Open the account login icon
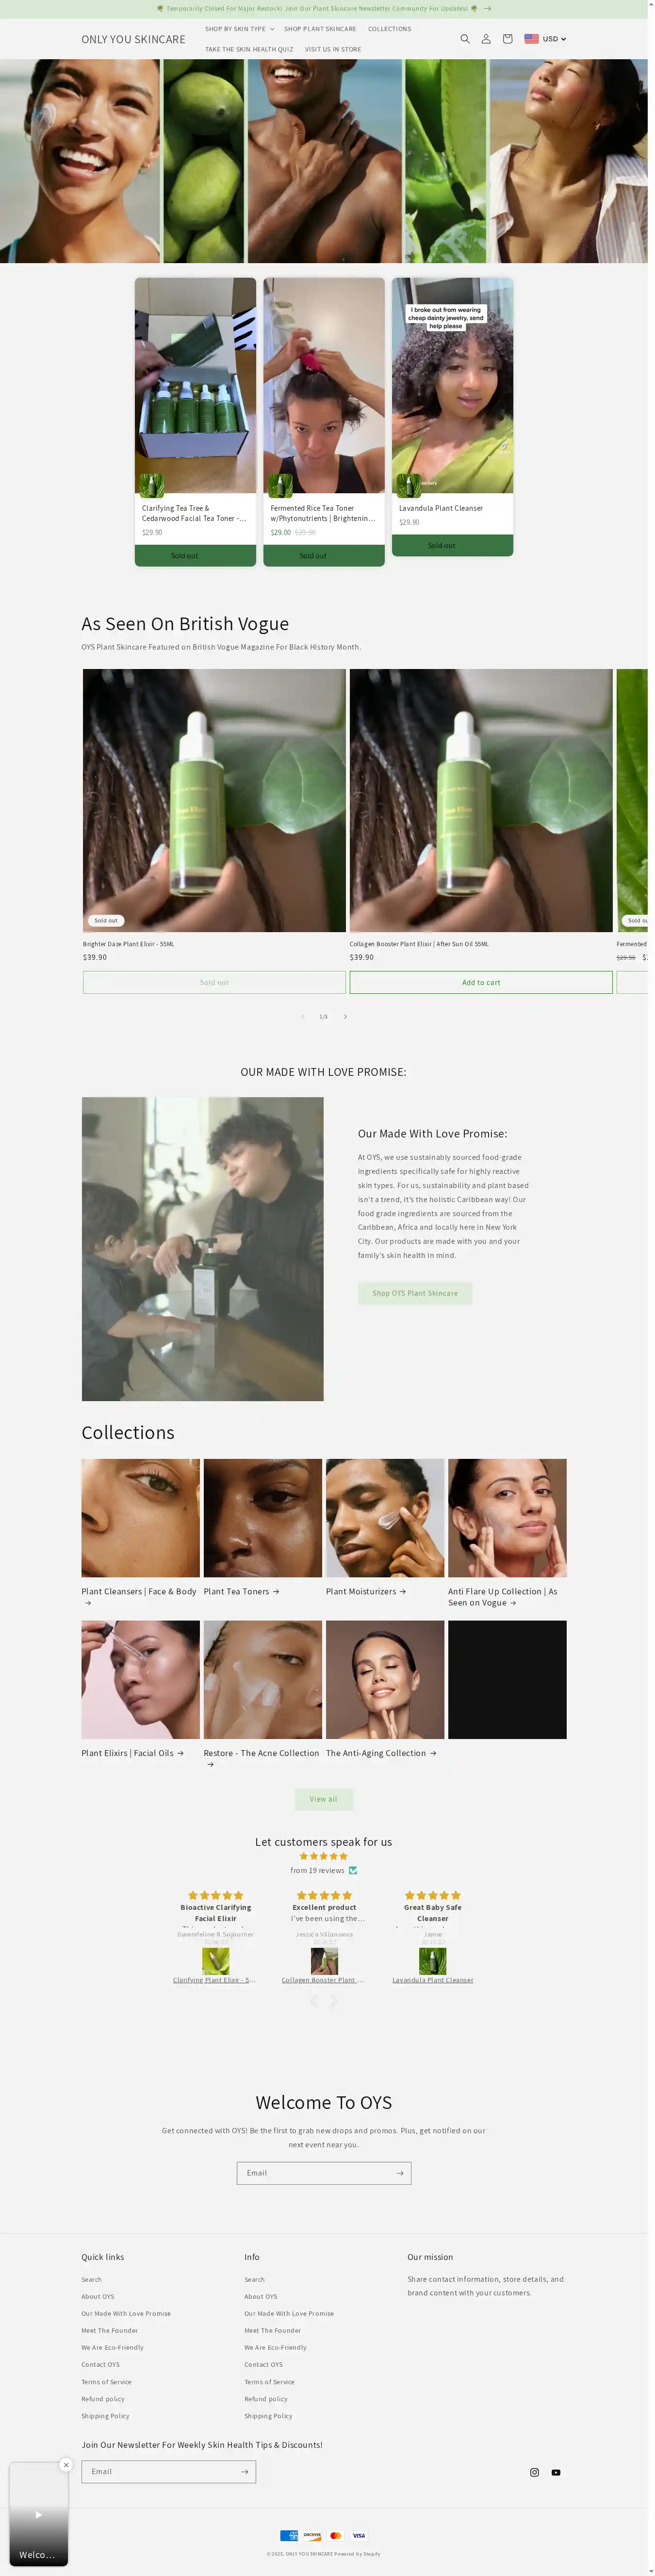The height and width of the screenshot is (2576, 655). click(x=486, y=39)
